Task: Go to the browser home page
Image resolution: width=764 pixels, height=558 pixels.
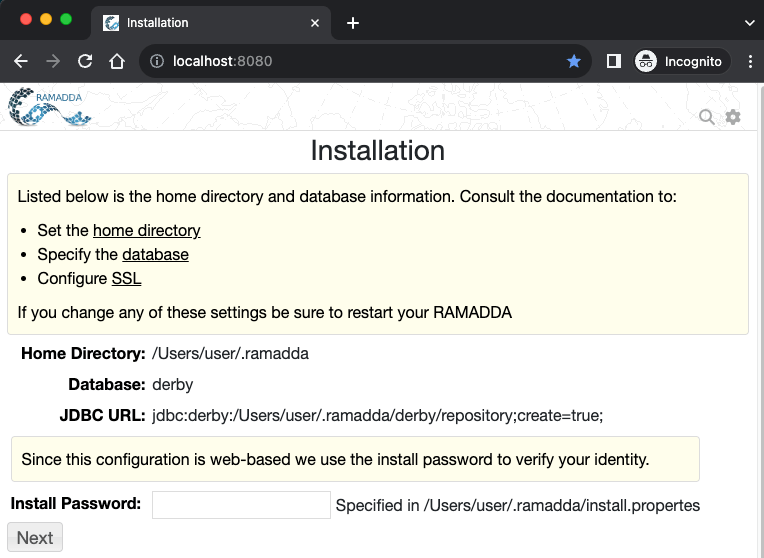Action: pyautogui.click(x=117, y=61)
